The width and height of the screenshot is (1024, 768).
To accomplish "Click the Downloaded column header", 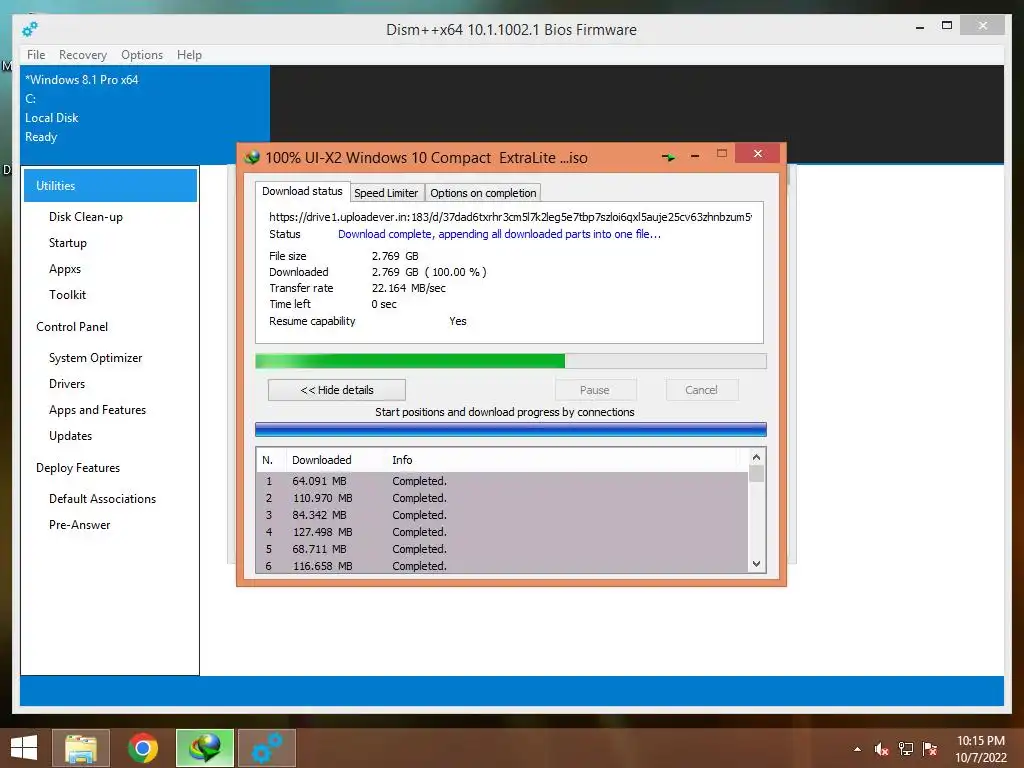I will (x=335, y=460).
